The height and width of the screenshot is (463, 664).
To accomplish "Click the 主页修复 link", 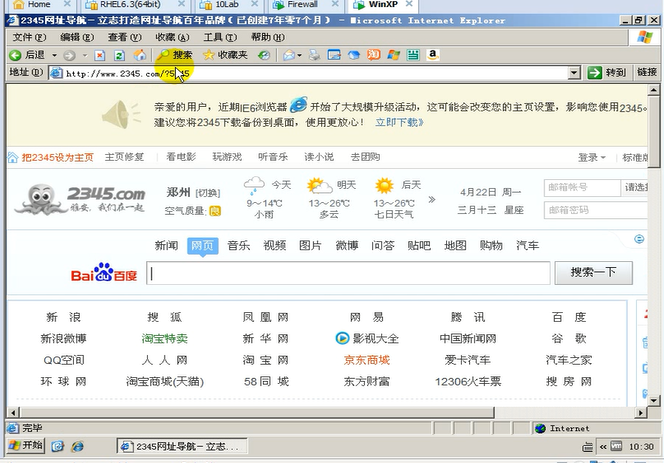I will click(124, 157).
